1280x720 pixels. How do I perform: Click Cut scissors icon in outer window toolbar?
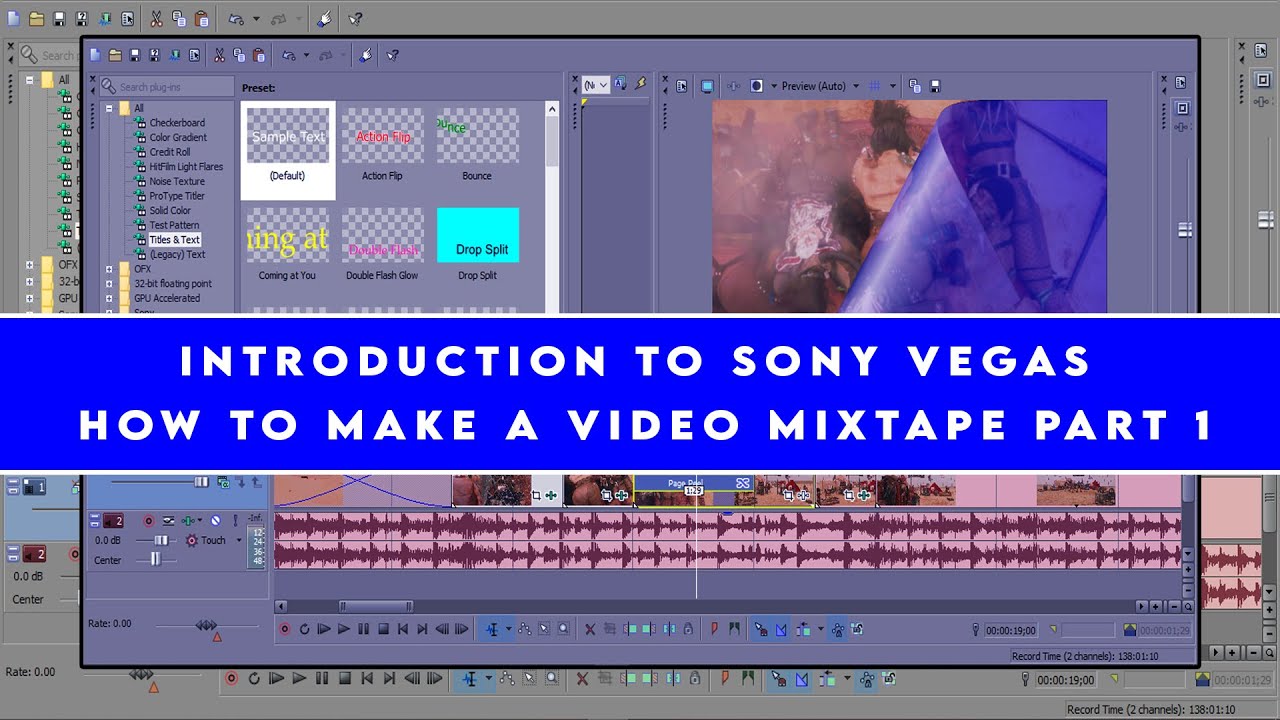[x=157, y=18]
